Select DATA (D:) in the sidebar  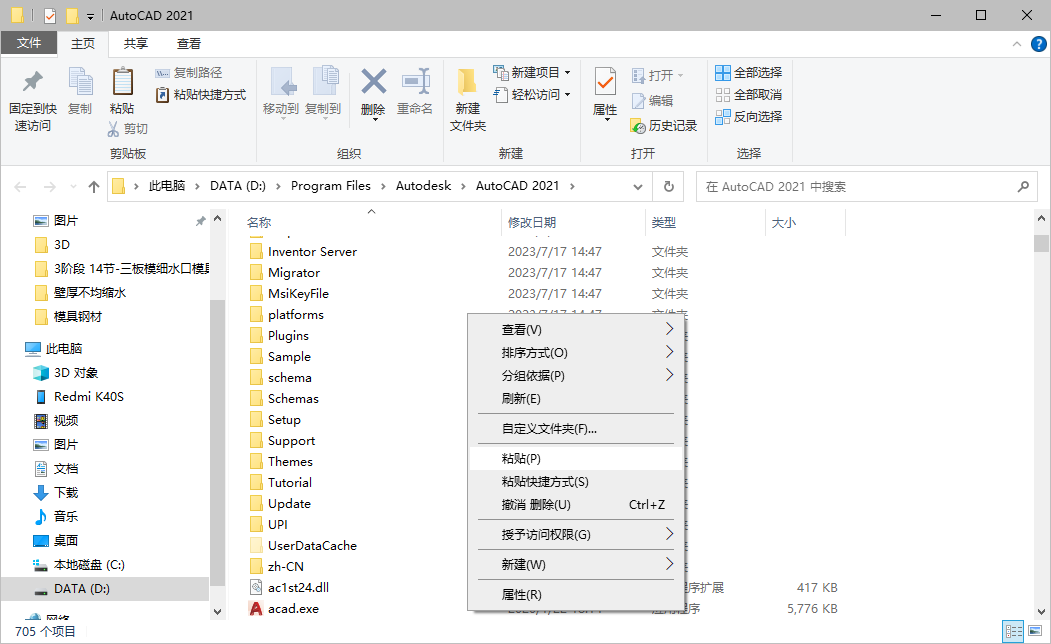point(80,588)
